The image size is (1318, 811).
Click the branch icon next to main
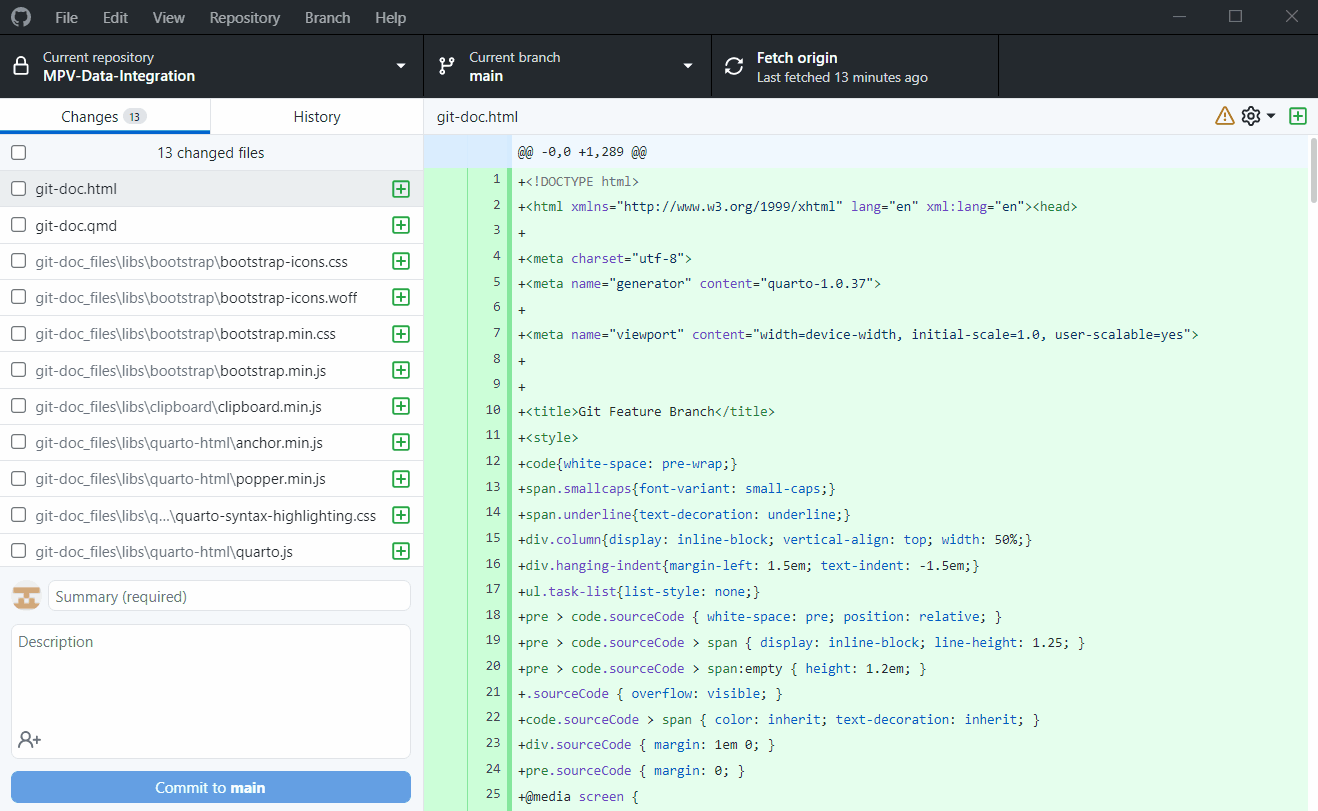tap(445, 65)
